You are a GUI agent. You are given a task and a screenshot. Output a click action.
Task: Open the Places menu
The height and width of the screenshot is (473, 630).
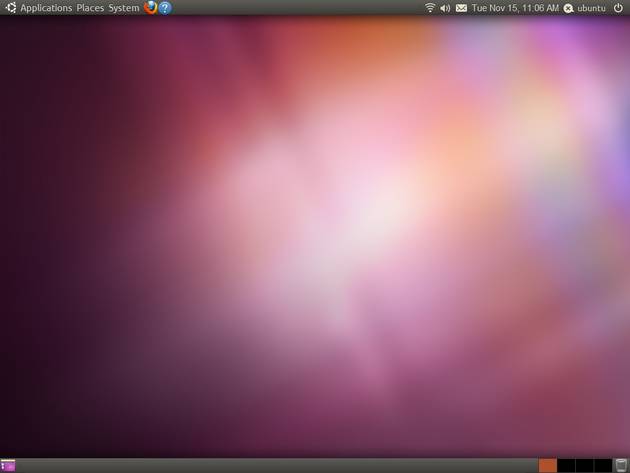[x=90, y=8]
